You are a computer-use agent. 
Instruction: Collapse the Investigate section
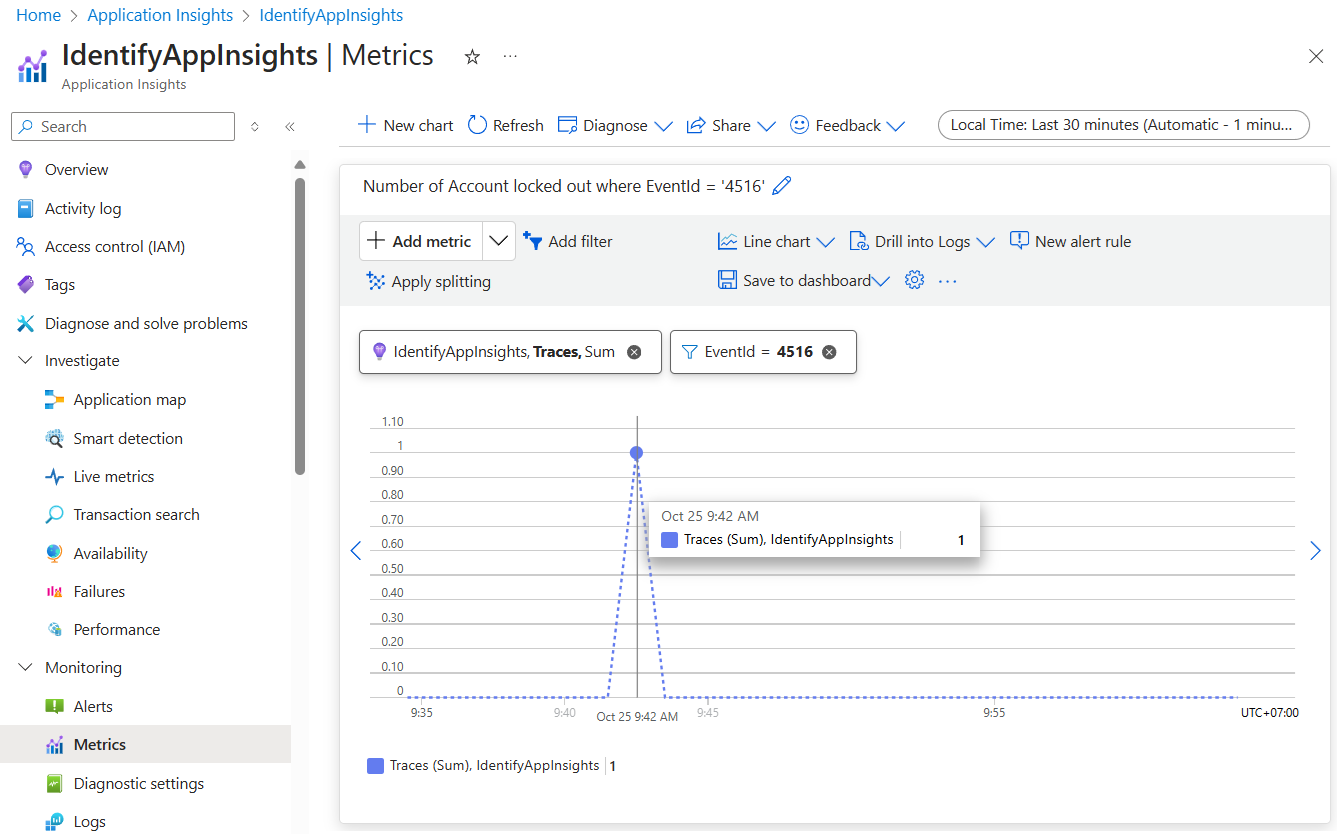click(26, 361)
